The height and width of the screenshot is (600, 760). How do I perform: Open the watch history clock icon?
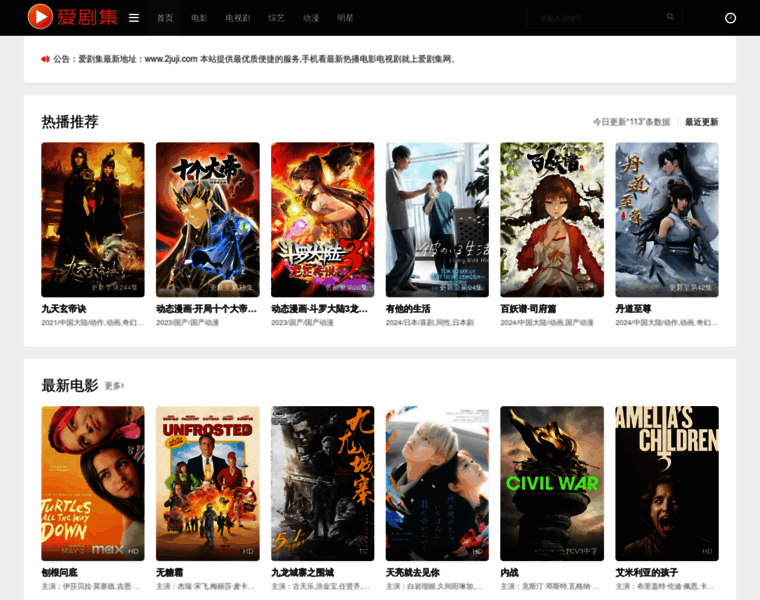coord(730,18)
